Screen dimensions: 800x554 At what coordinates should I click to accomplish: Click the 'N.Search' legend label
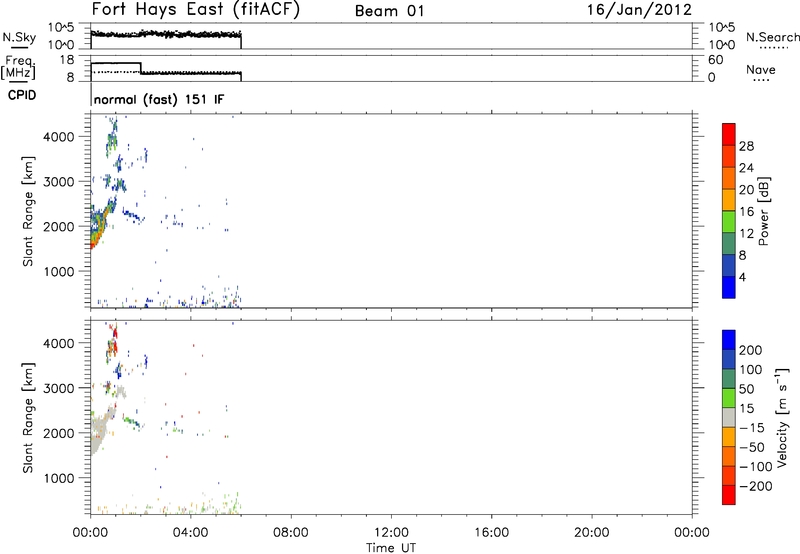click(x=772, y=37)
